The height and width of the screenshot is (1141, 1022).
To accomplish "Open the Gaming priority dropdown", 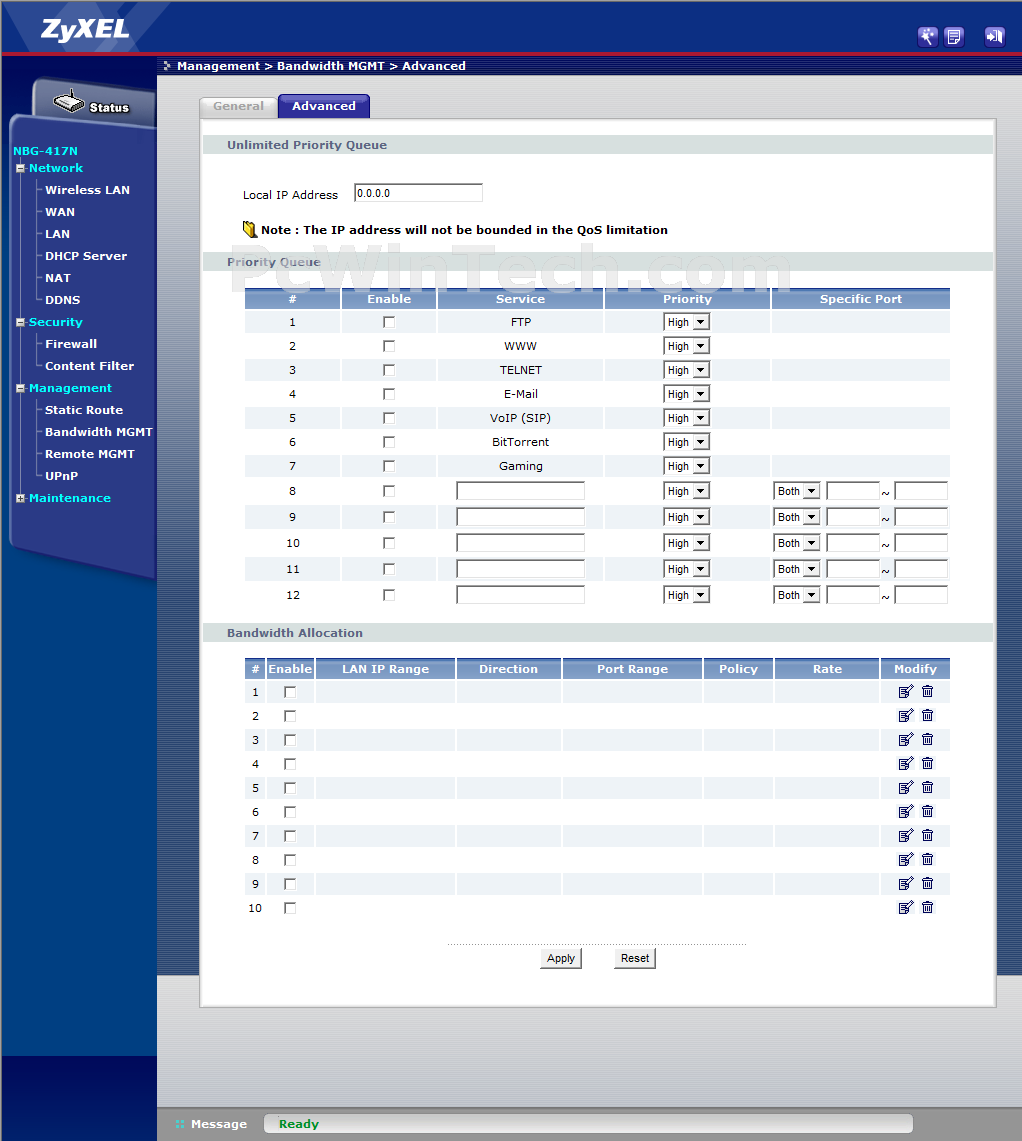I will (x=686, y=466).
